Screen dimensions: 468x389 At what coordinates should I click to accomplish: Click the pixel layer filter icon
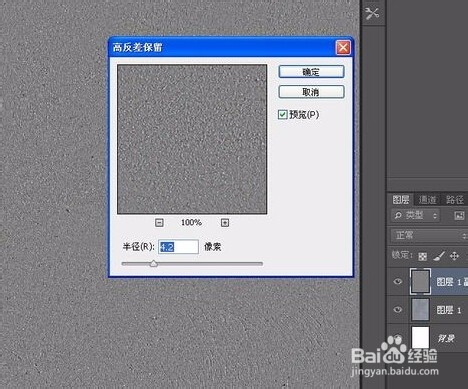point(459,216)
